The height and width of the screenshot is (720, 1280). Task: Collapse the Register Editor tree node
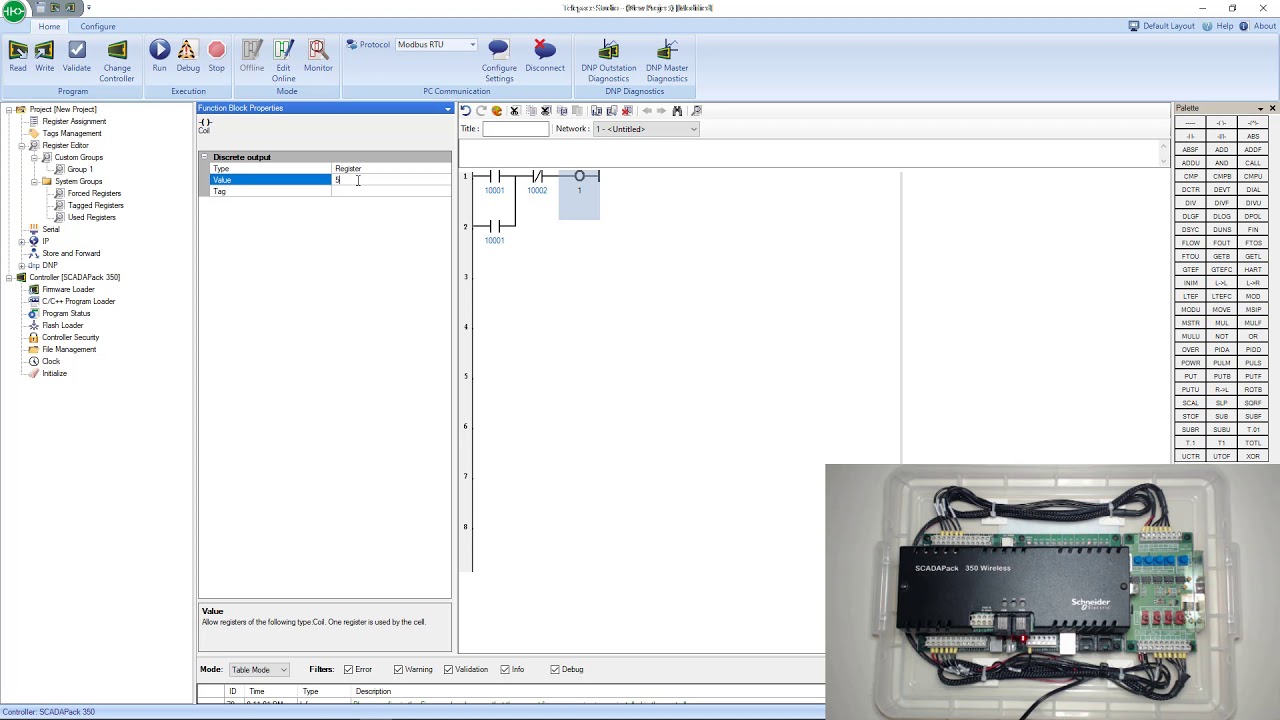point(21,145)
